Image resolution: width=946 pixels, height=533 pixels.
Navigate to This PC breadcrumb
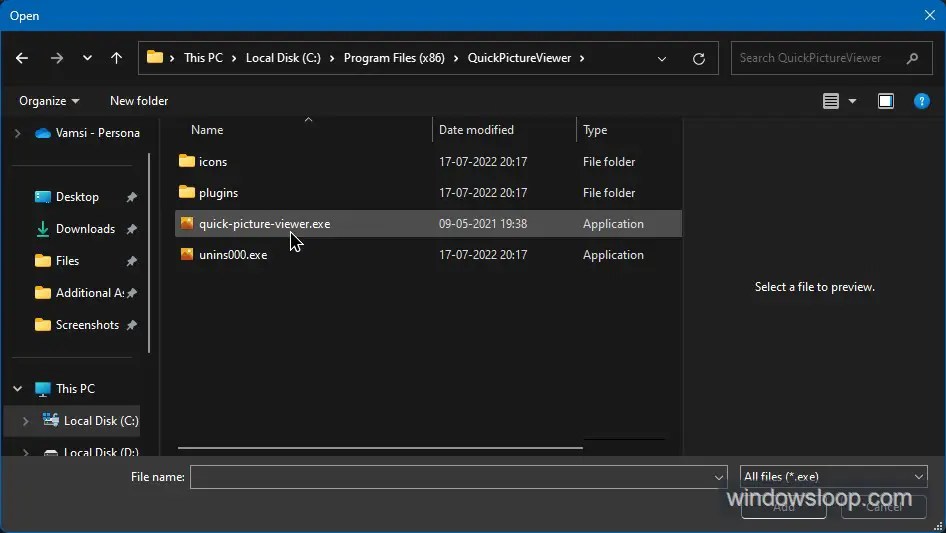(x=203, y=58)
